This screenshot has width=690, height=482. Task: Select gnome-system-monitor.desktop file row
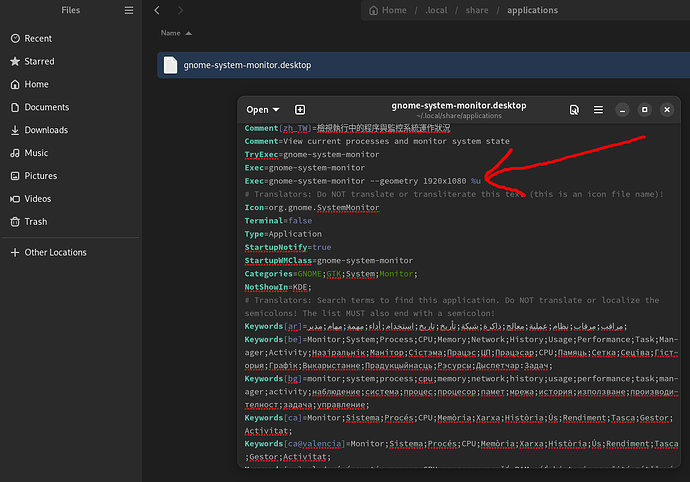pos(423,65)
